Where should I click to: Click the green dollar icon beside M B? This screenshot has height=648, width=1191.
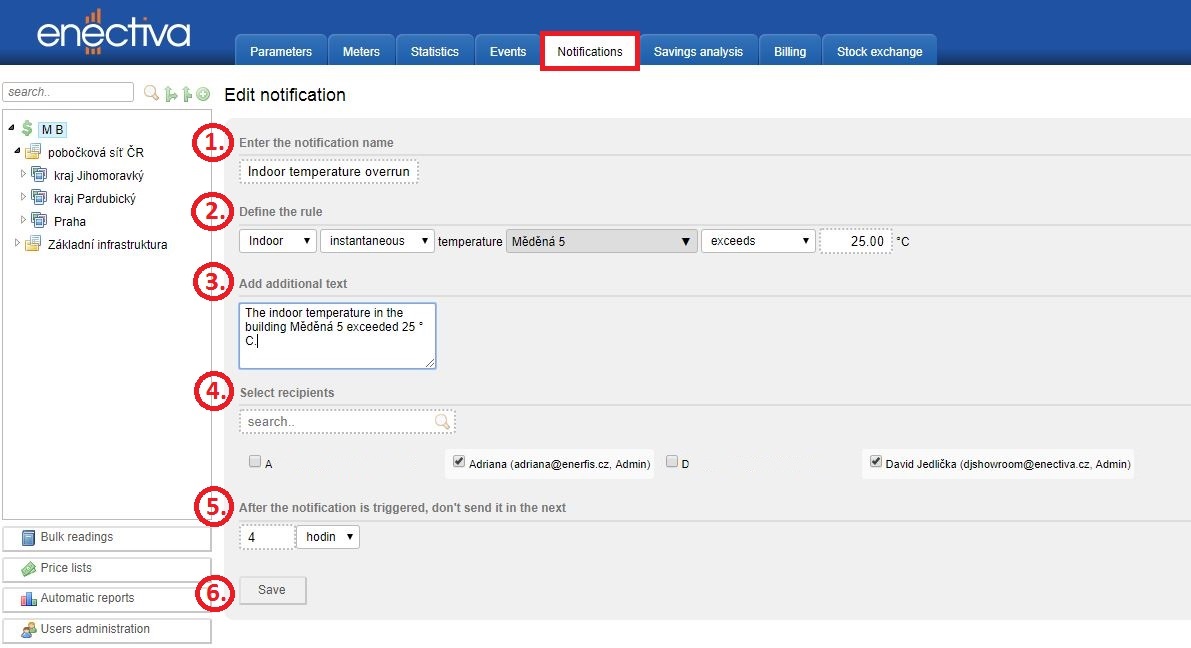pyautogui.click(x=27, y=128)
